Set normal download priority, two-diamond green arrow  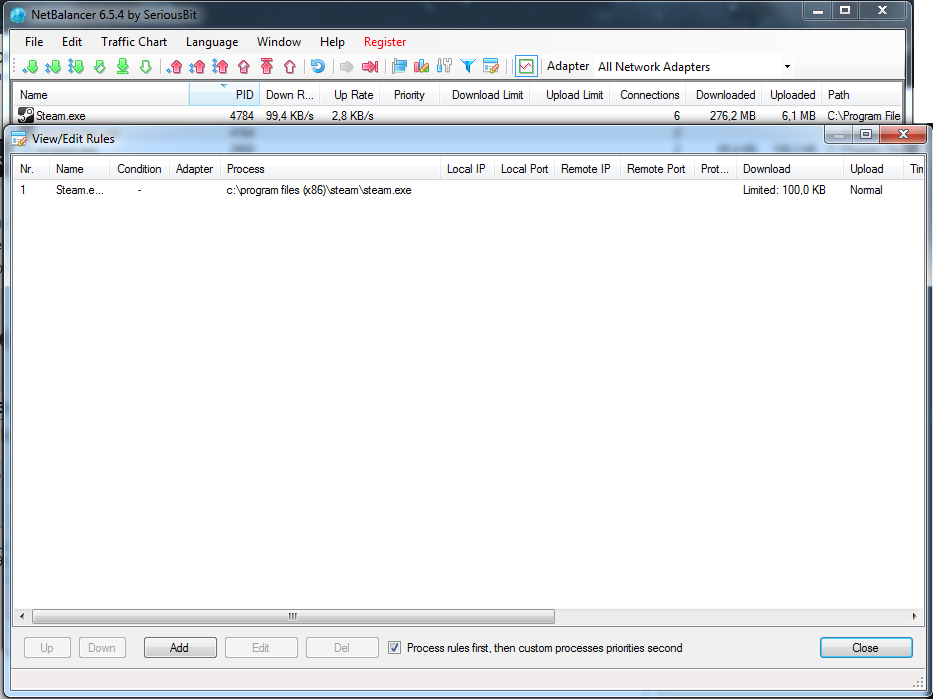click(53, 67)
